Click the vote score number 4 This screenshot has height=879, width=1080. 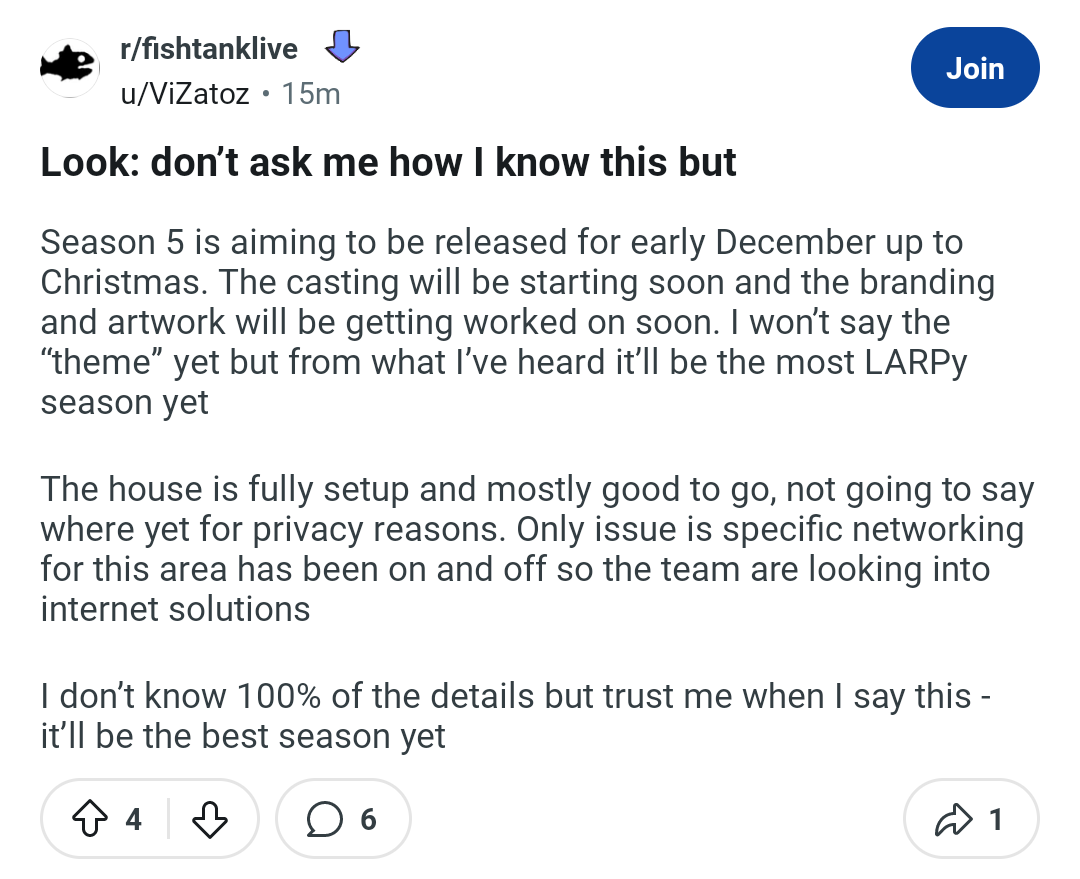coord(133,820)
